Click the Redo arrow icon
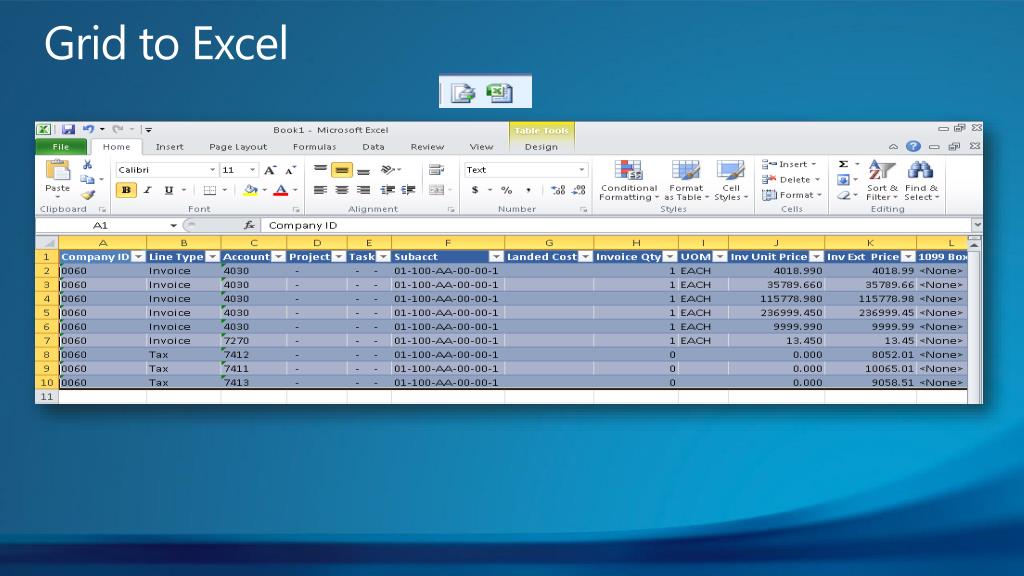 coord(118,129)
